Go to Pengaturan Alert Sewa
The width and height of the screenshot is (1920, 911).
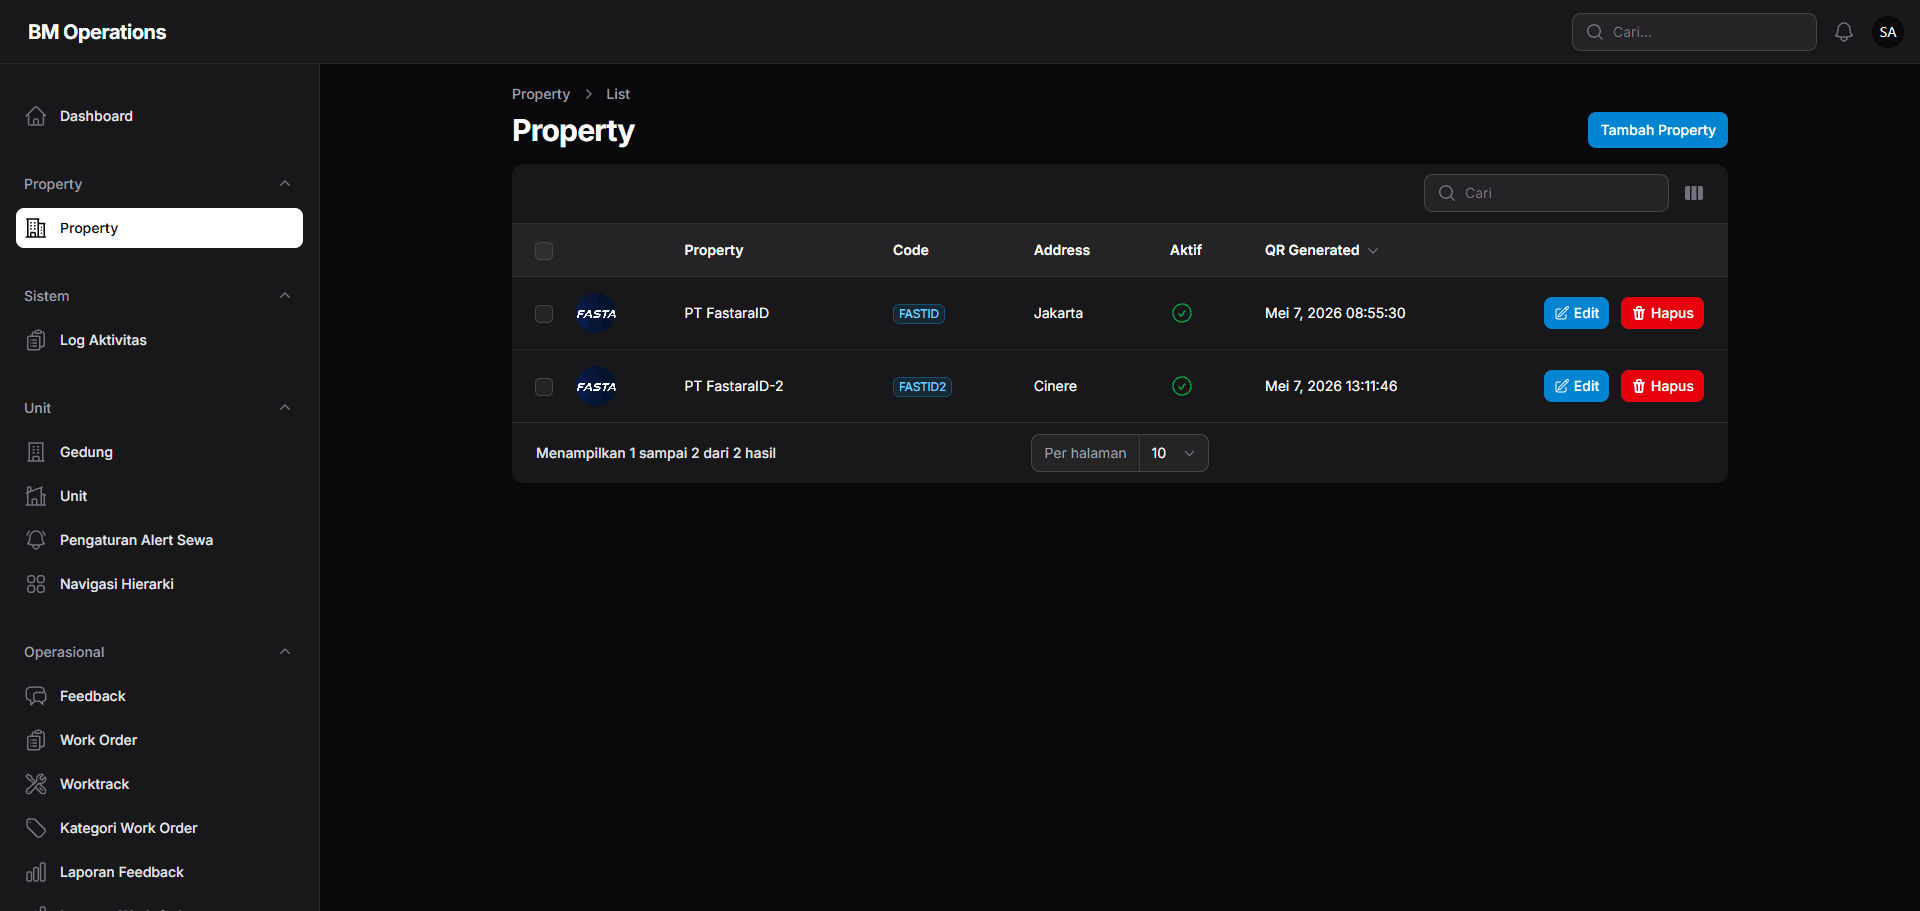click(x=159, y=540)
